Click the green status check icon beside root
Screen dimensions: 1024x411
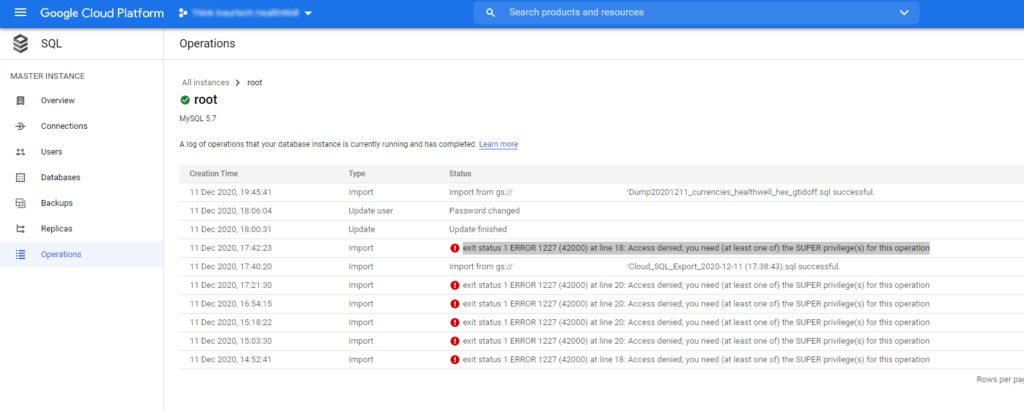(x=185, y=100)
